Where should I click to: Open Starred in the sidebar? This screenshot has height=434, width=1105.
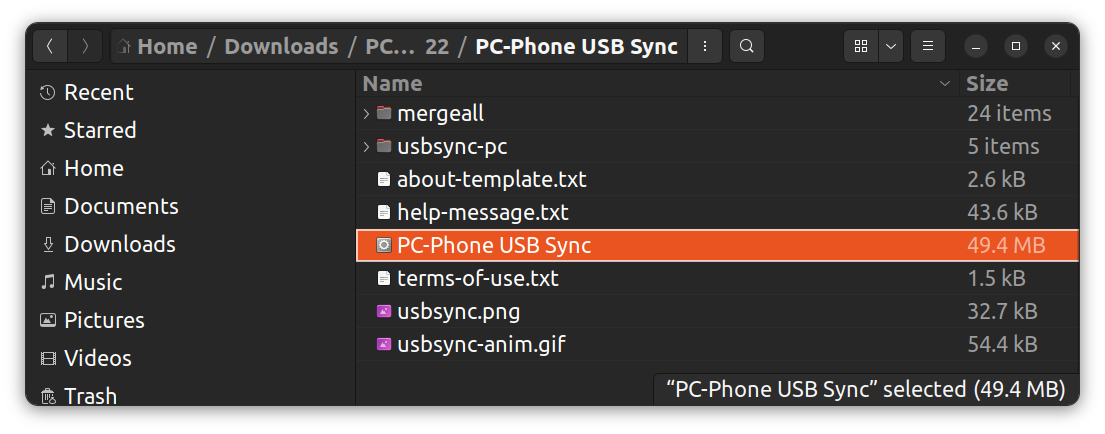coord(99,130)
